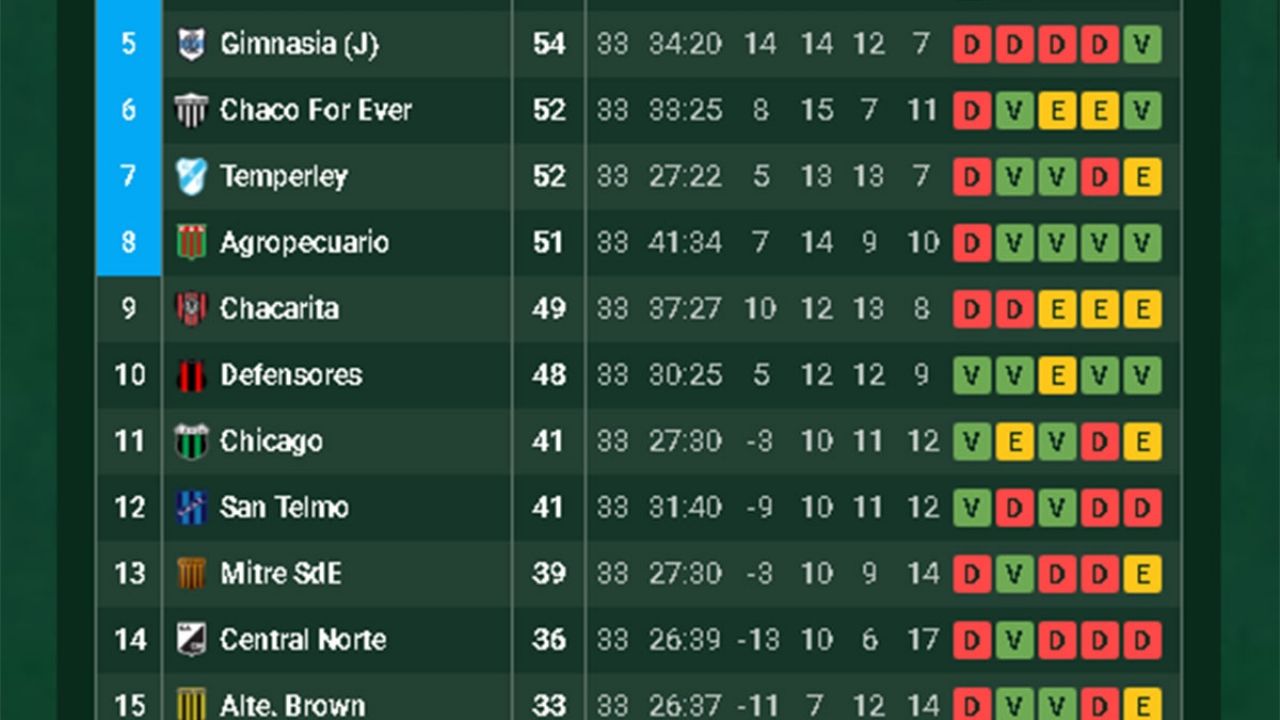Click the San Telmo team badge

point(190,507)
